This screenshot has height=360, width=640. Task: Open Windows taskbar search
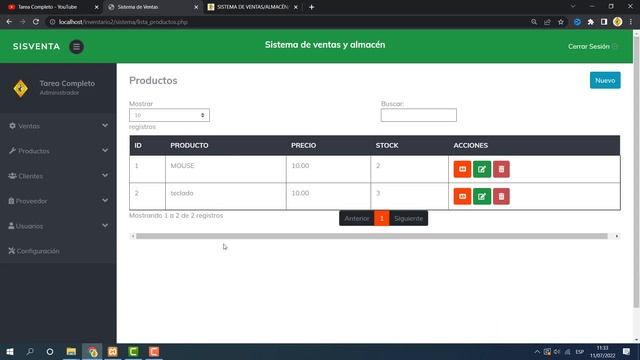click(x=30, y=351)
